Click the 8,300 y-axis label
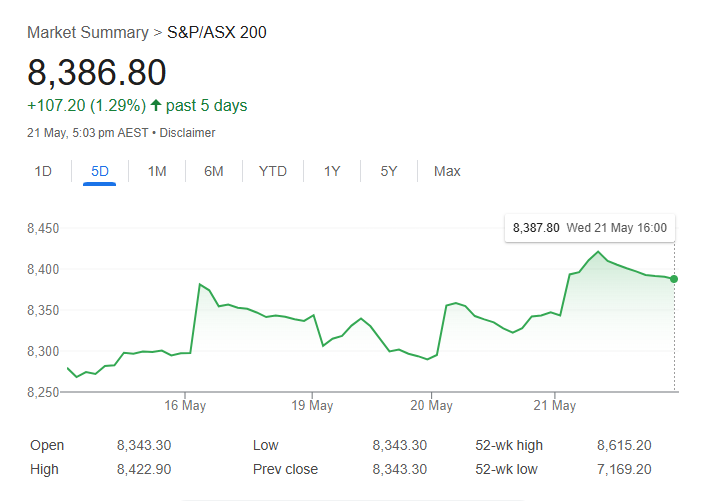 pyautogui.click(x=43, y=351)
